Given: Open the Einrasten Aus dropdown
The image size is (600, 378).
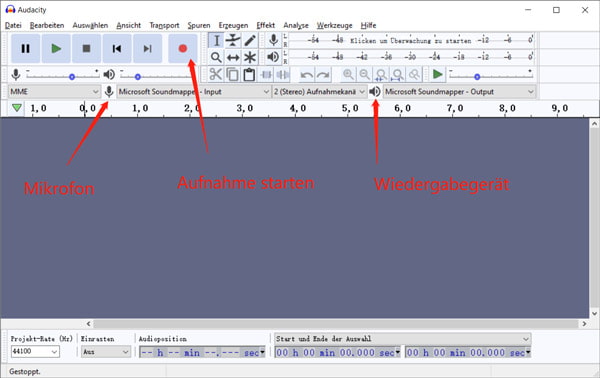Looking at the screenshot, I should click(x=106, y=352).
